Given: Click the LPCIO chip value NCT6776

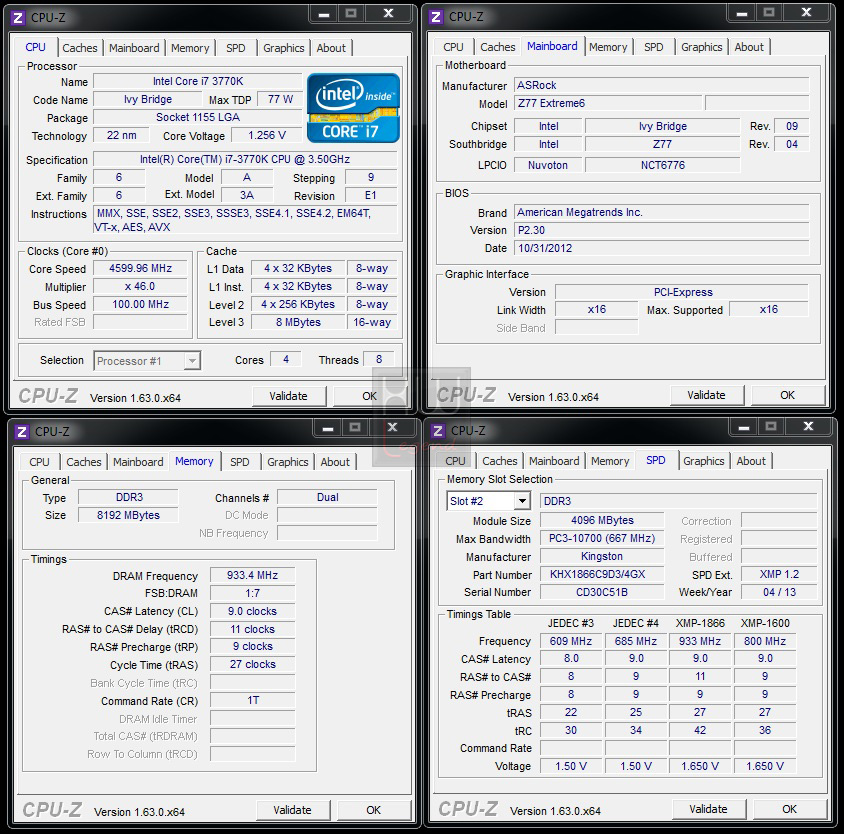Looking at the screenshot, I should 663,165.
